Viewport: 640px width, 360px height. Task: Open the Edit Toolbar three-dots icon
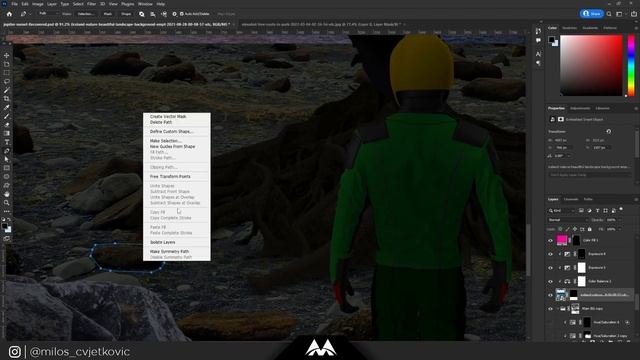click(7, 211)
